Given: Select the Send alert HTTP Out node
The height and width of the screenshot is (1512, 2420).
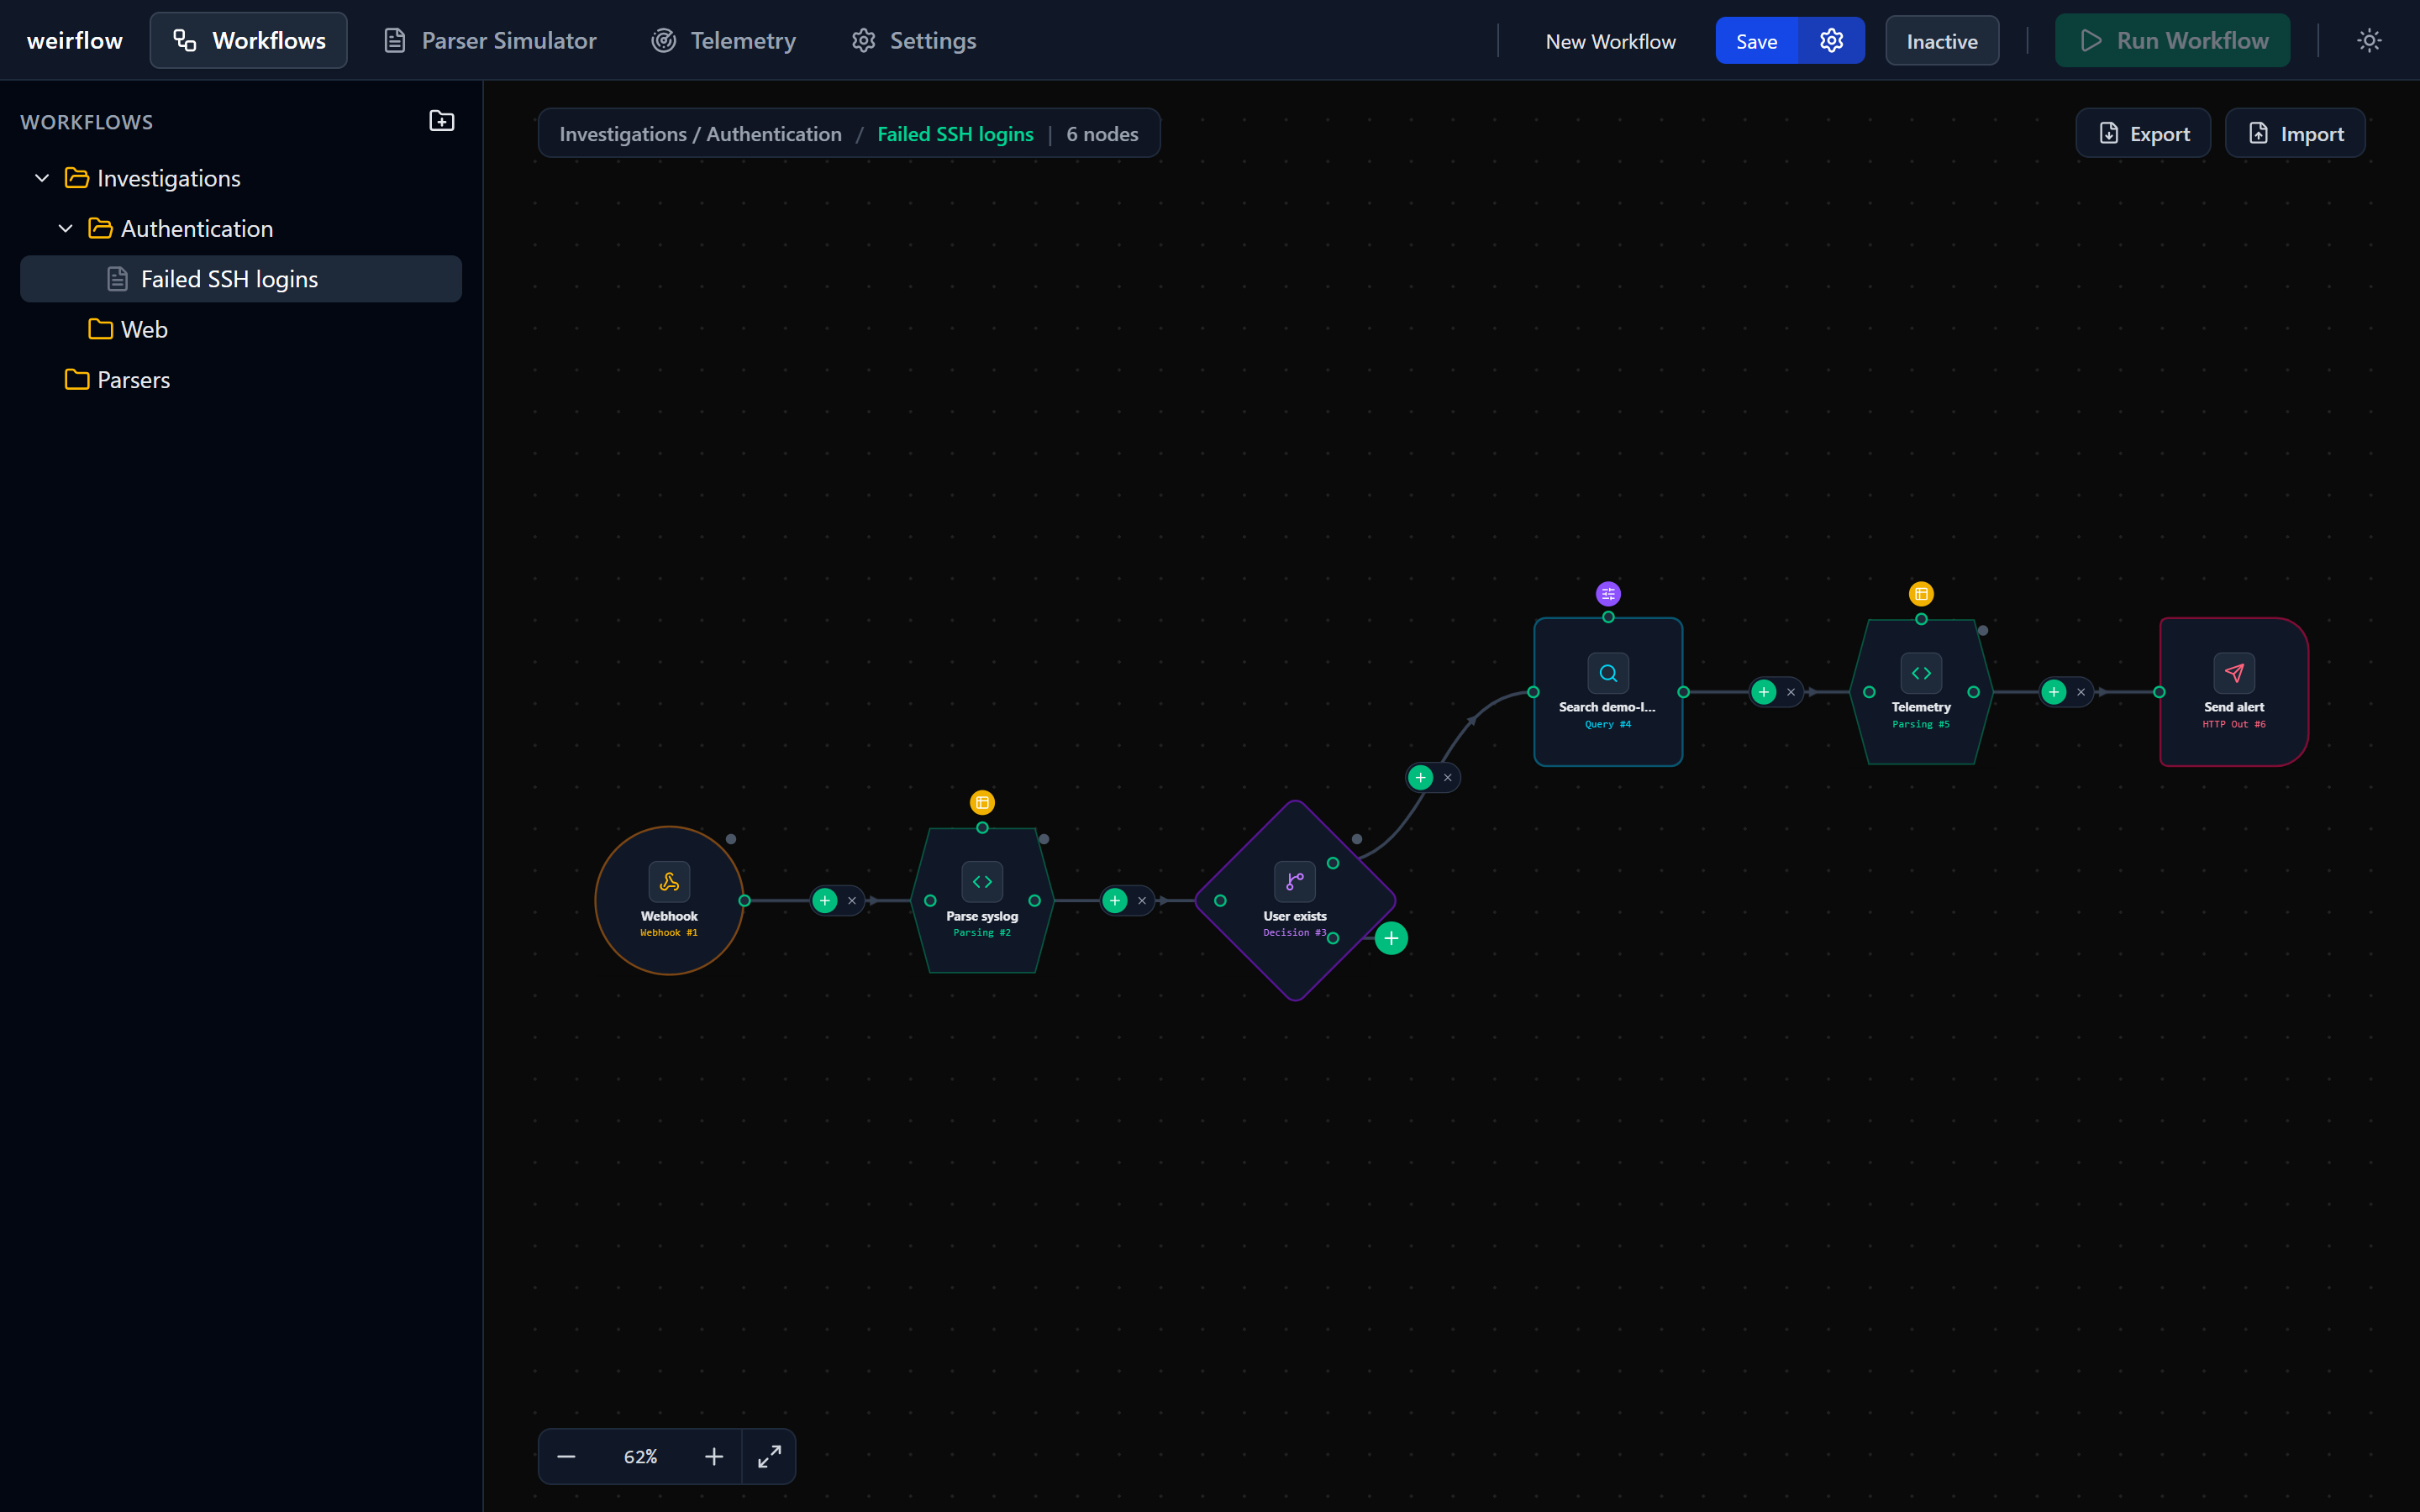Looking at the screenshot, I should [x=2234, y=692].
